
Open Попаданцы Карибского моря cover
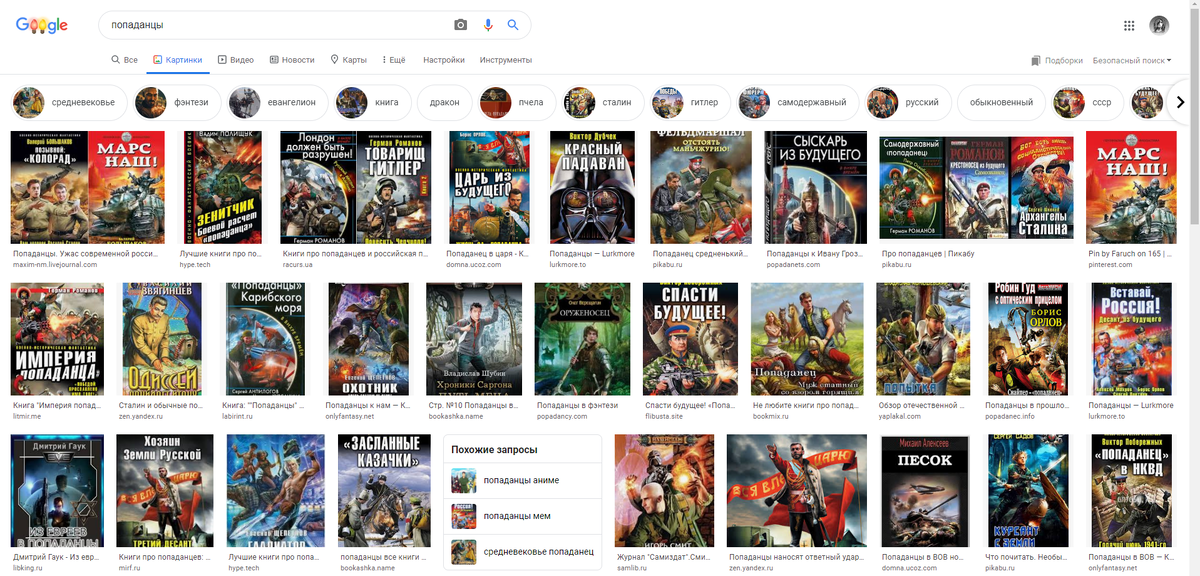point(264,340)
